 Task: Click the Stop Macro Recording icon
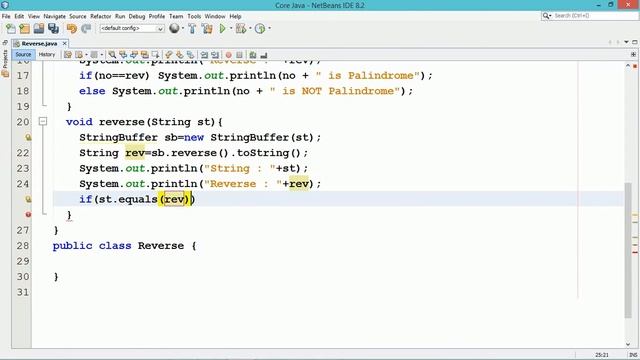240,55
